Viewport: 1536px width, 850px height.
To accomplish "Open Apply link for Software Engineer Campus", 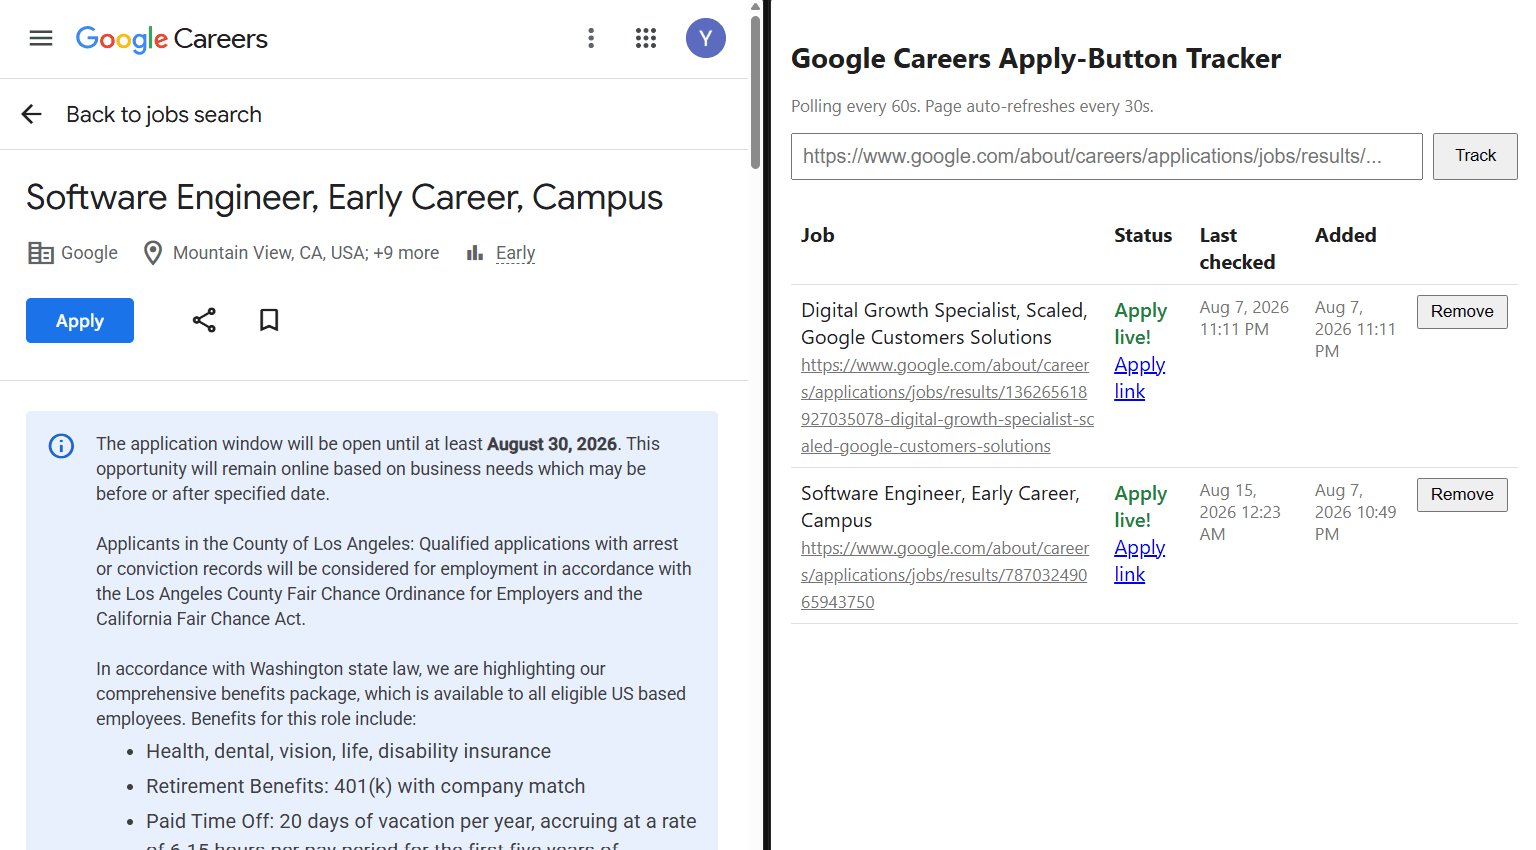I will coord(1140,561).
